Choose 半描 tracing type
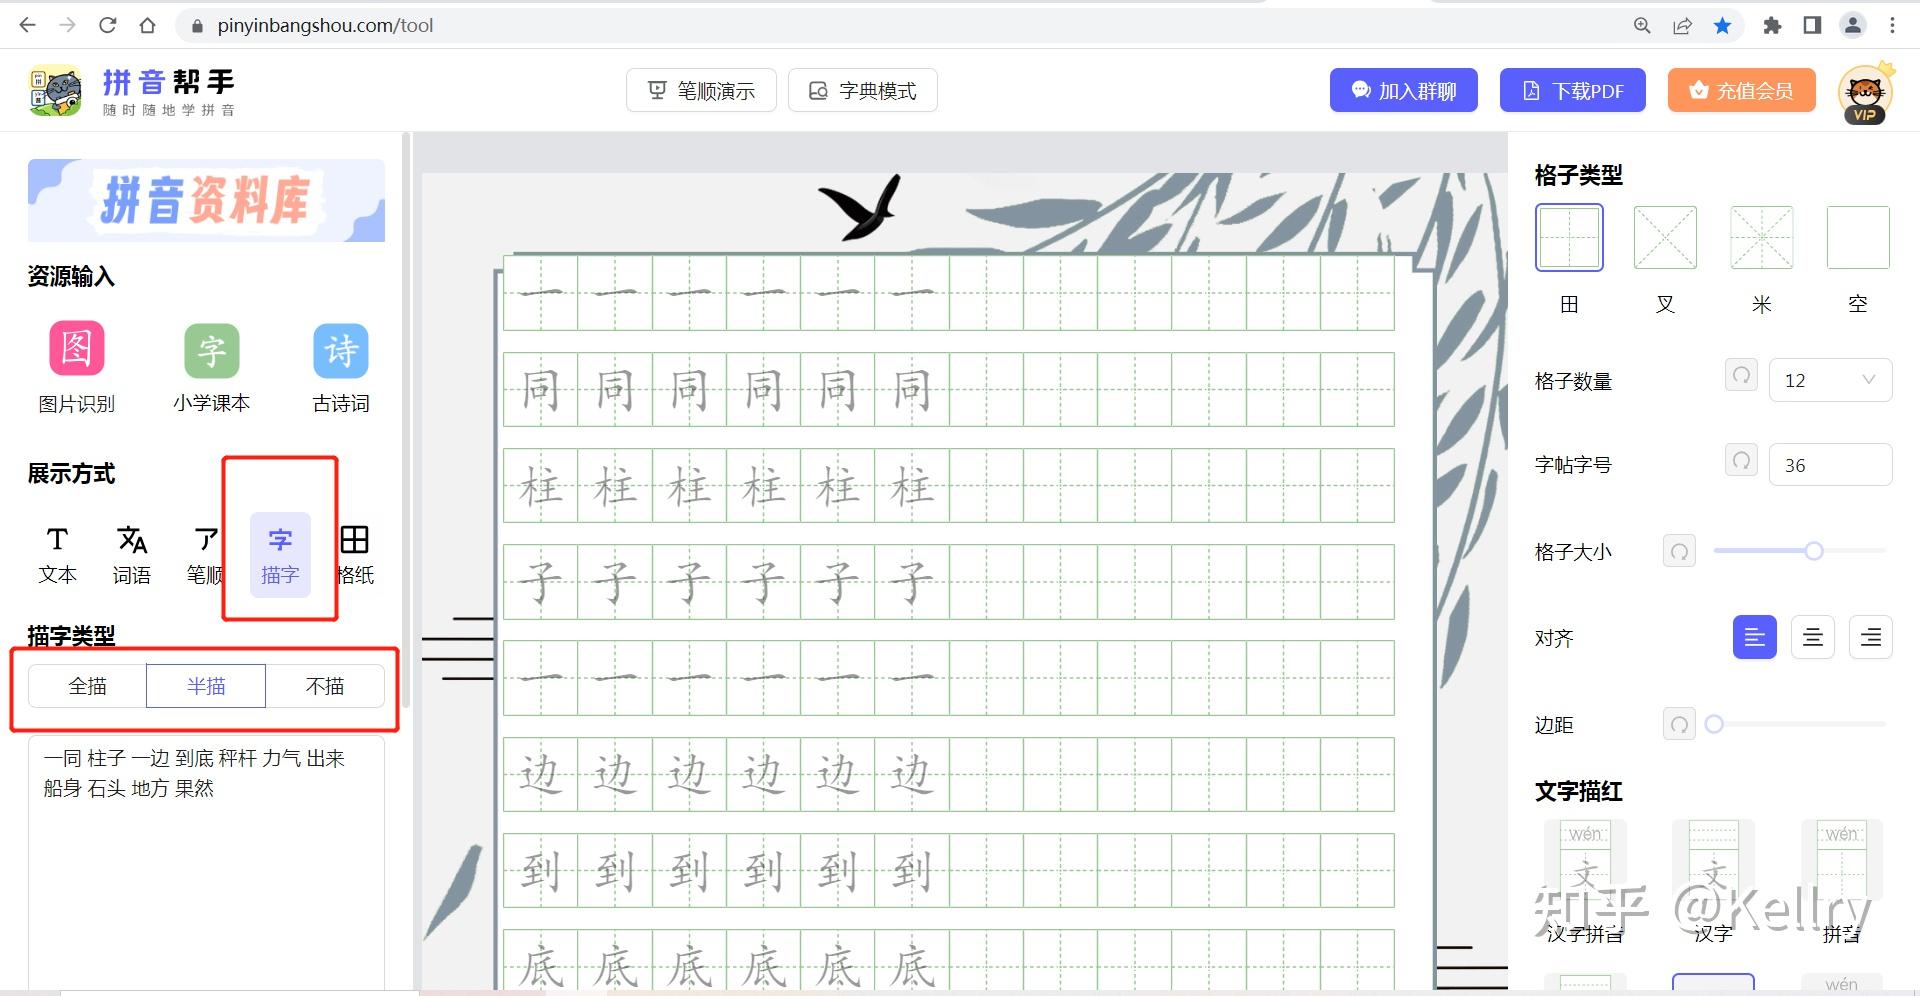 pyautogui.click(x=206, y=686)
